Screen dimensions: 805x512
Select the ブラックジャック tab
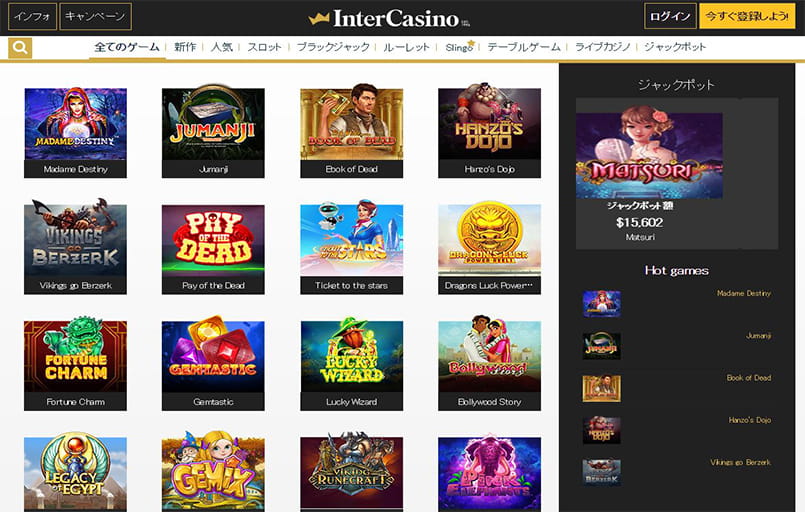point(333,47)
